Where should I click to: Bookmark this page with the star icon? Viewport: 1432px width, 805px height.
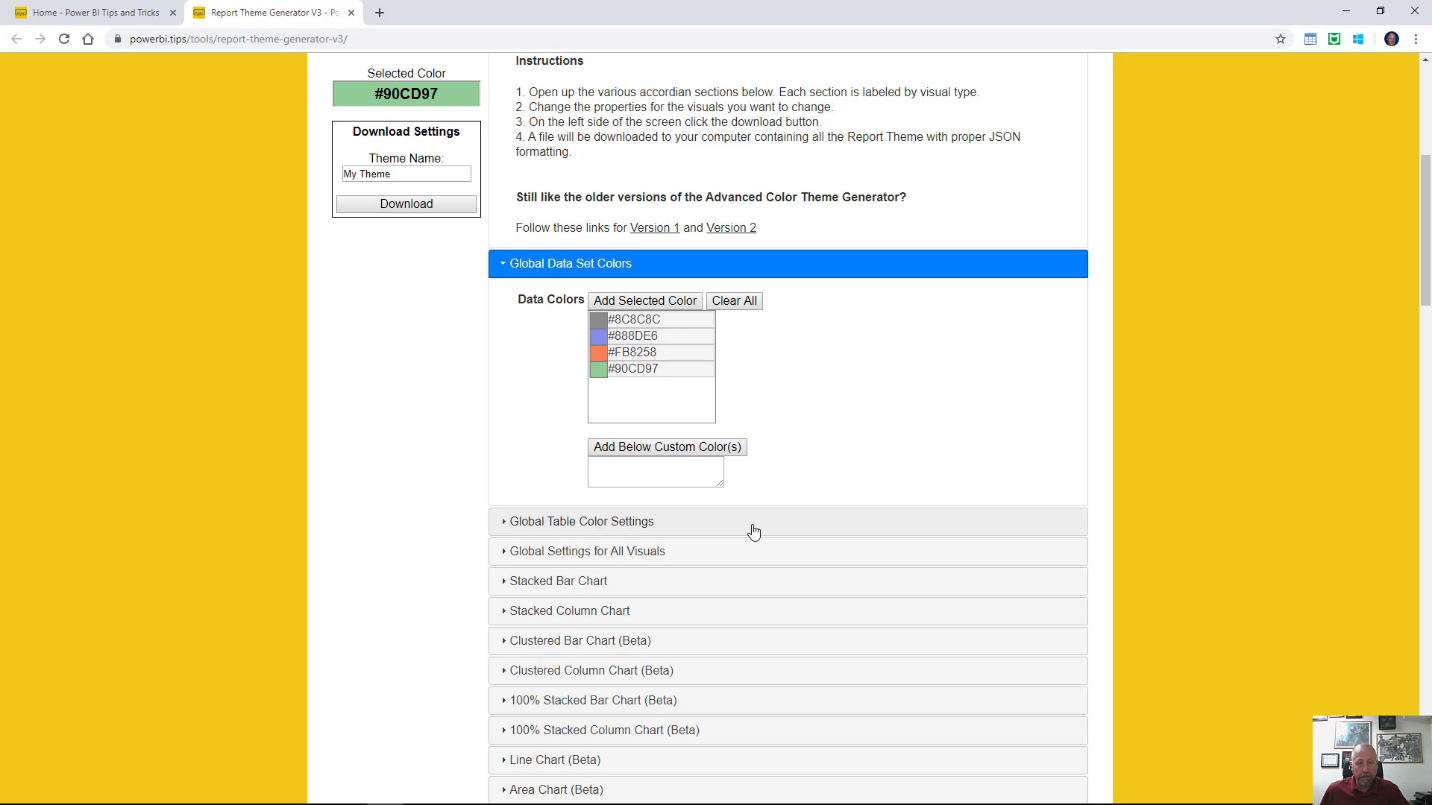1280,39
